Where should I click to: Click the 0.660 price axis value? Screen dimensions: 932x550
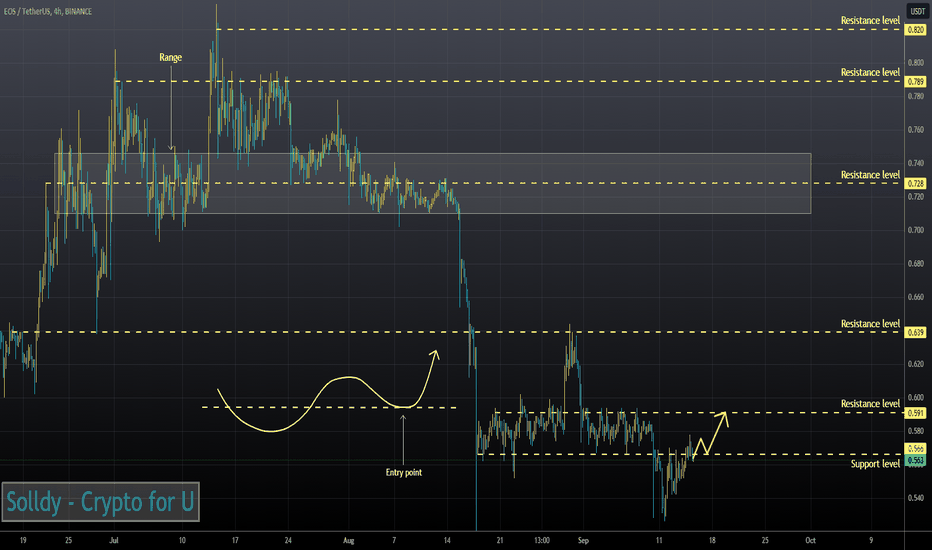[916, 297]
